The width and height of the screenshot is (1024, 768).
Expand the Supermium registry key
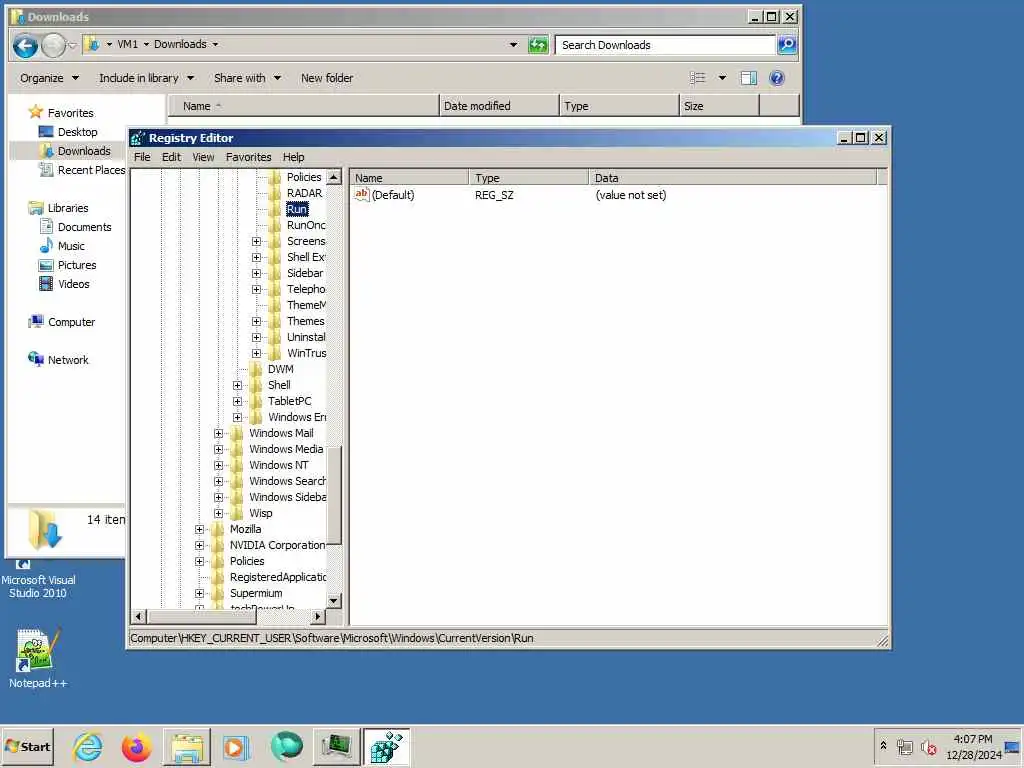[x=199, y=593]
